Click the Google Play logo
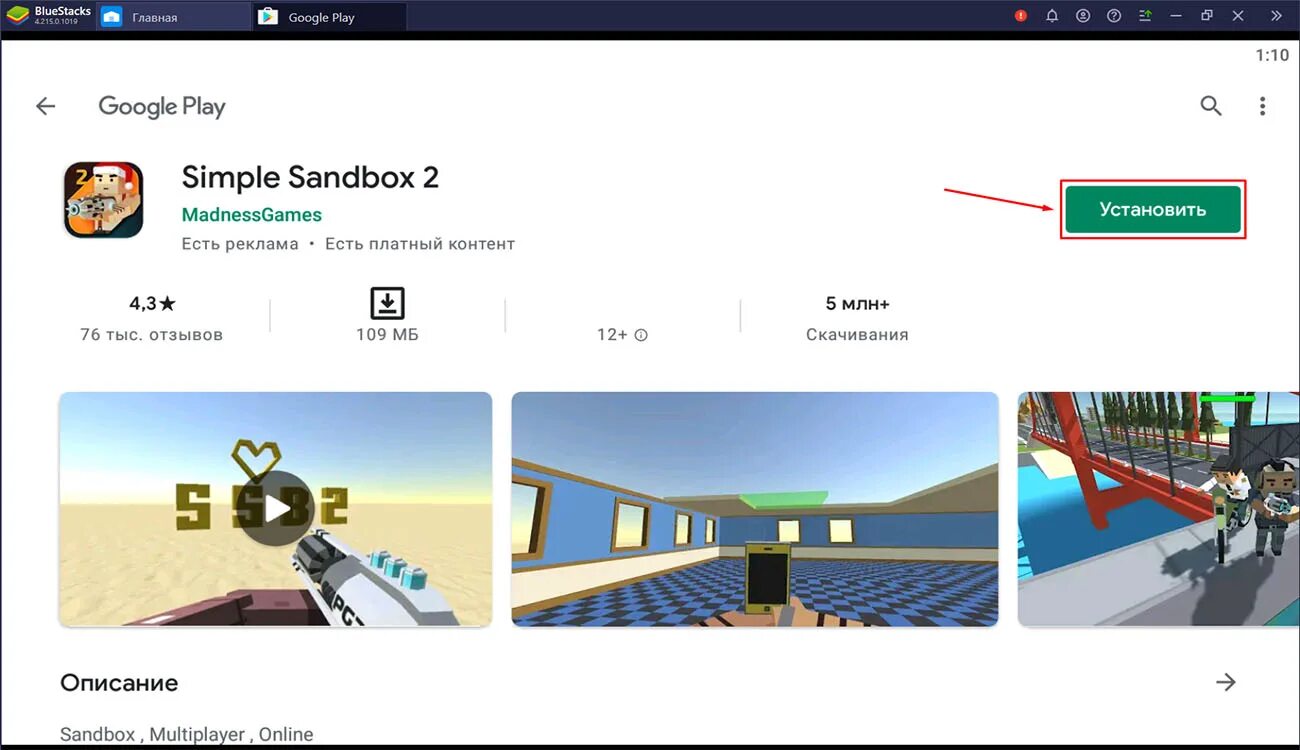The height and width of the screenshot is (750, 1300). click(x=162, y=107)
